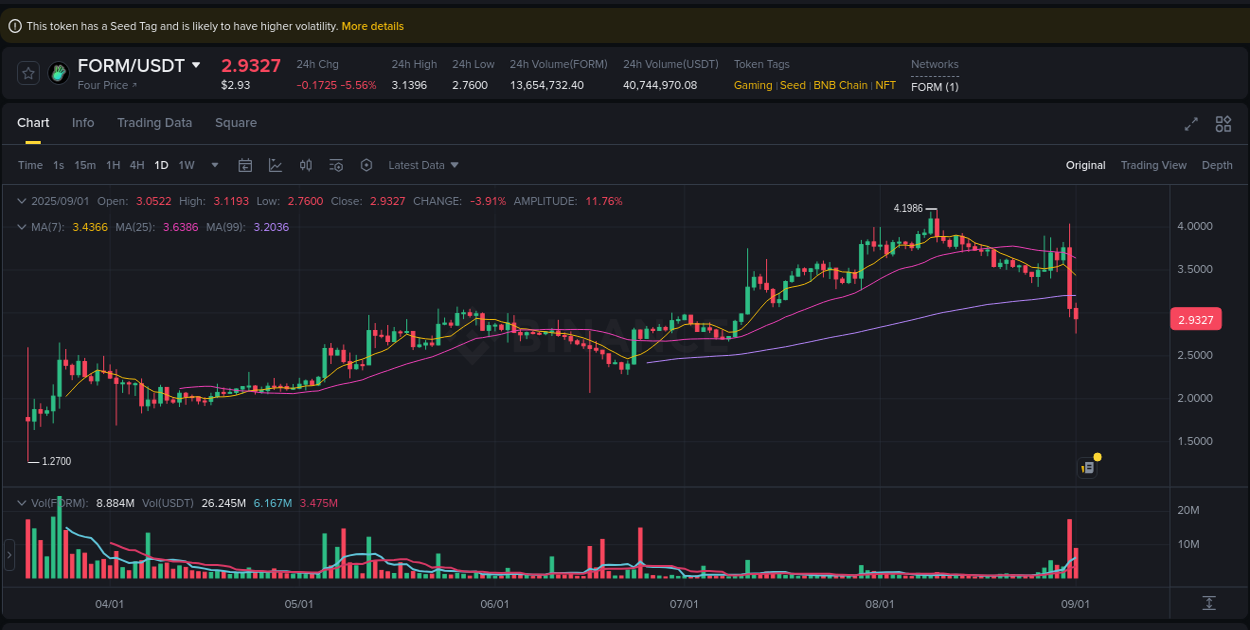The width and height of the screenshot is (1250, 630).
Task: Open the calendar date range picker
Action: (x=245, y=165)
